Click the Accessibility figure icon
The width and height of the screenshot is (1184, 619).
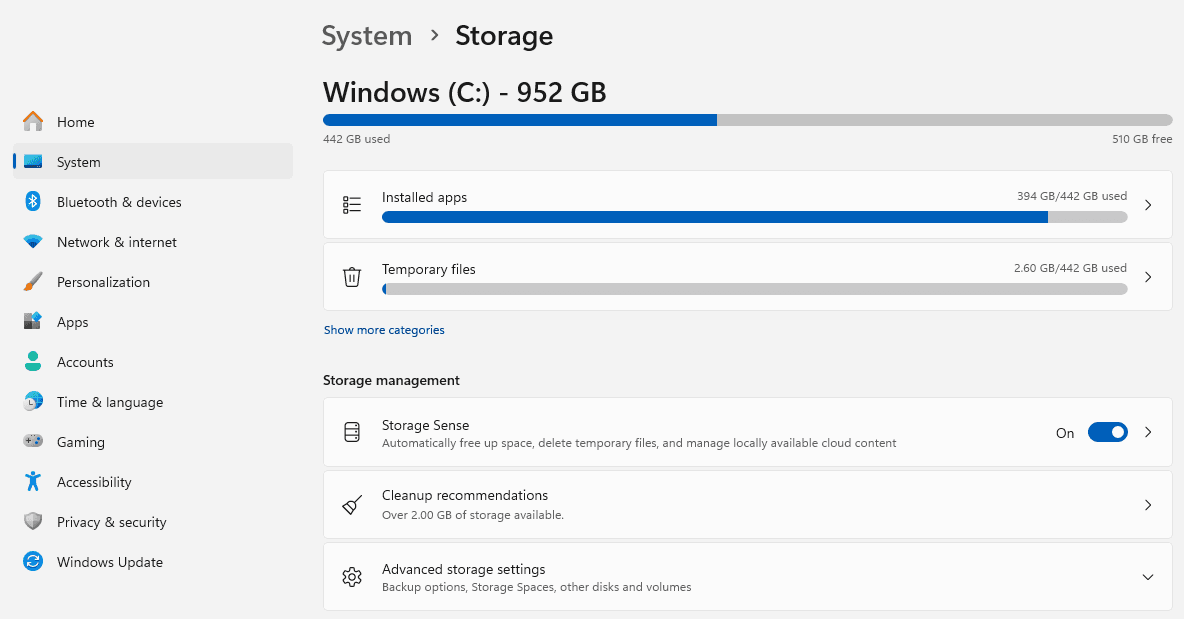coord(33,482)
